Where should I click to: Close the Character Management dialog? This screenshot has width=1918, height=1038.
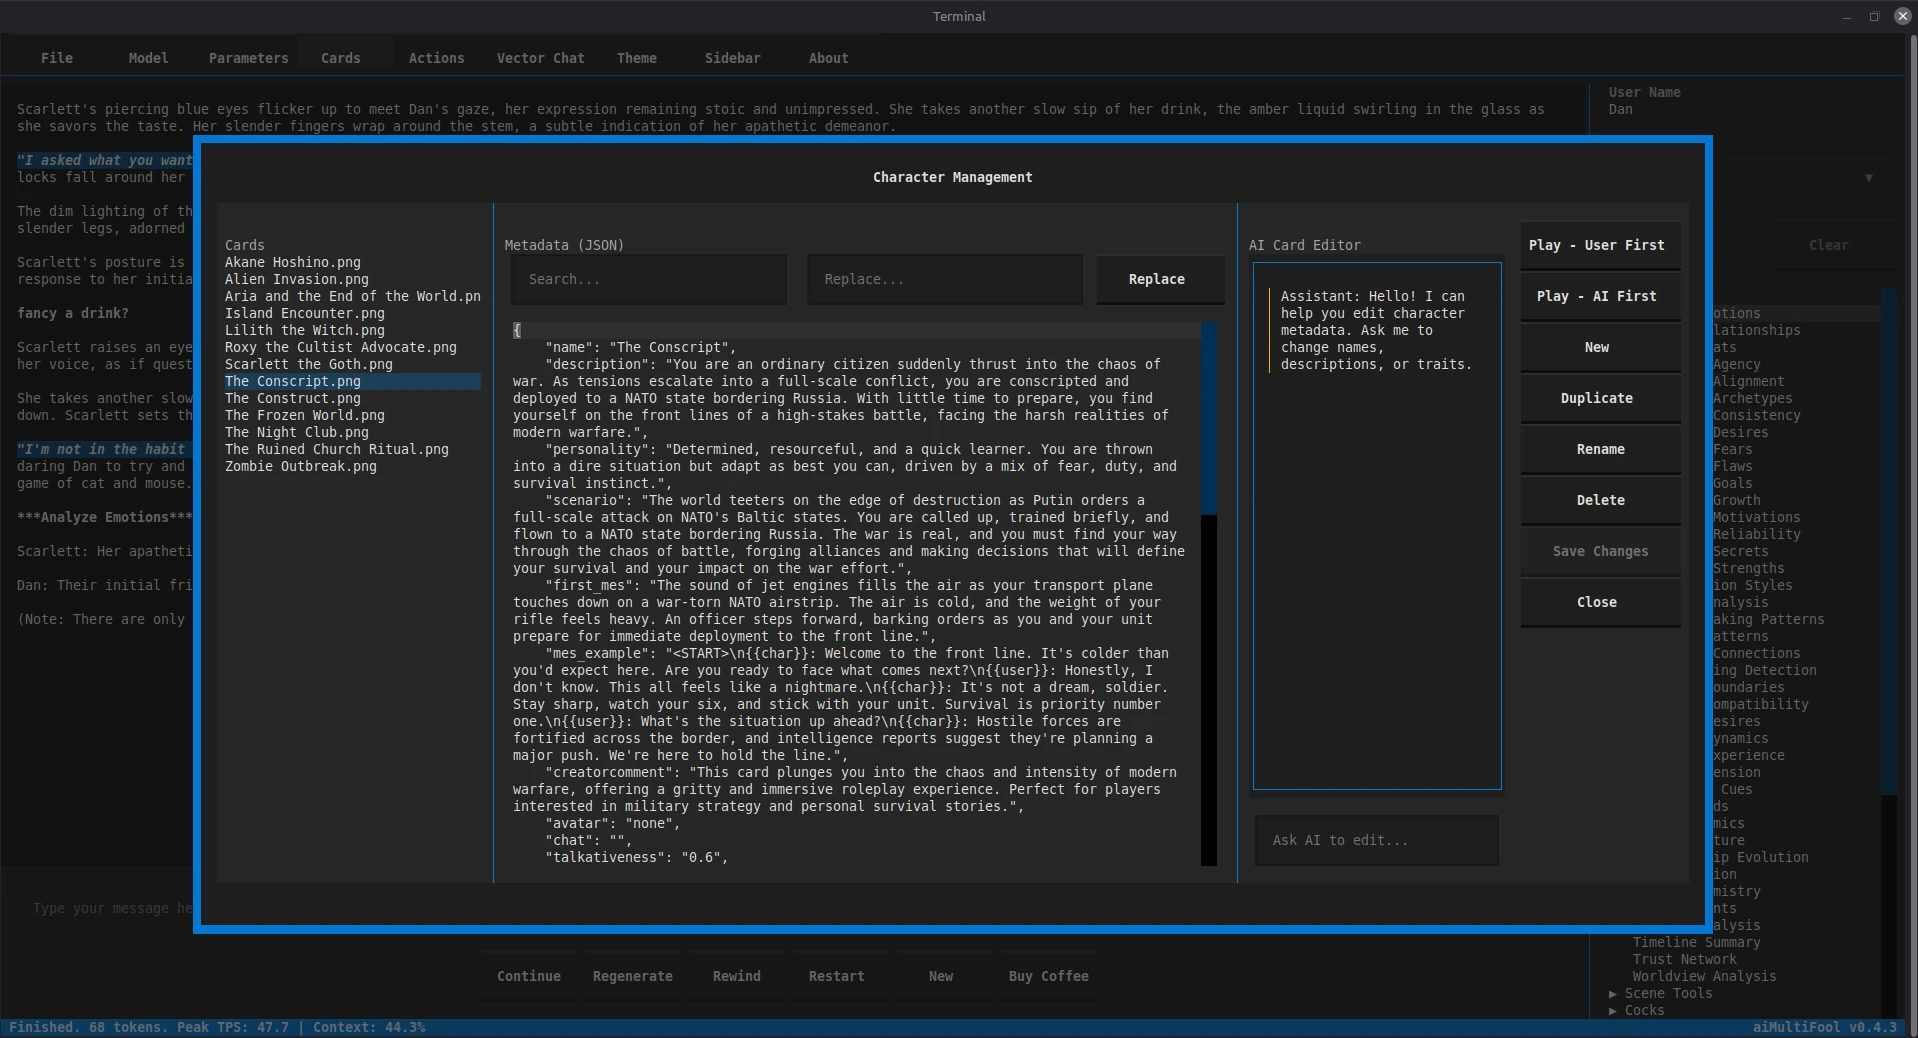pos(1598,602)
